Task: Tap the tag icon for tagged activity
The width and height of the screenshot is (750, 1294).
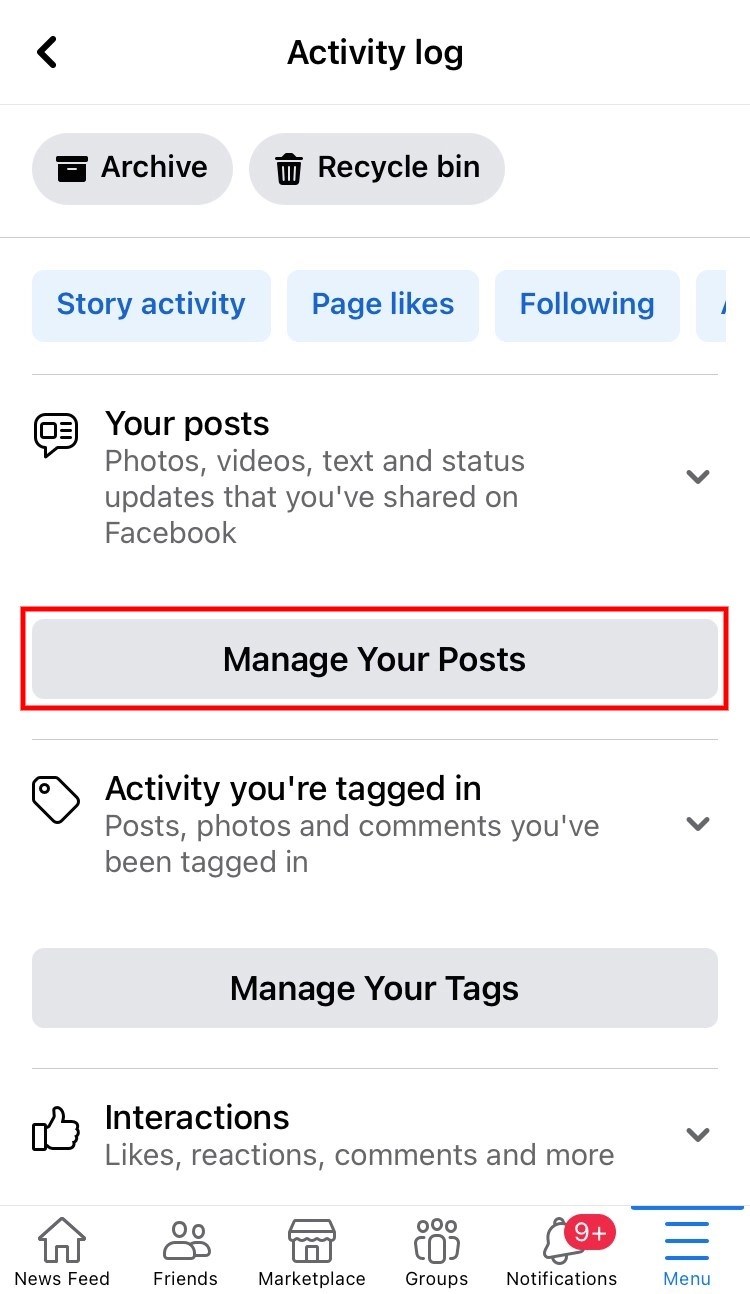Action: (x=56, y=800)
